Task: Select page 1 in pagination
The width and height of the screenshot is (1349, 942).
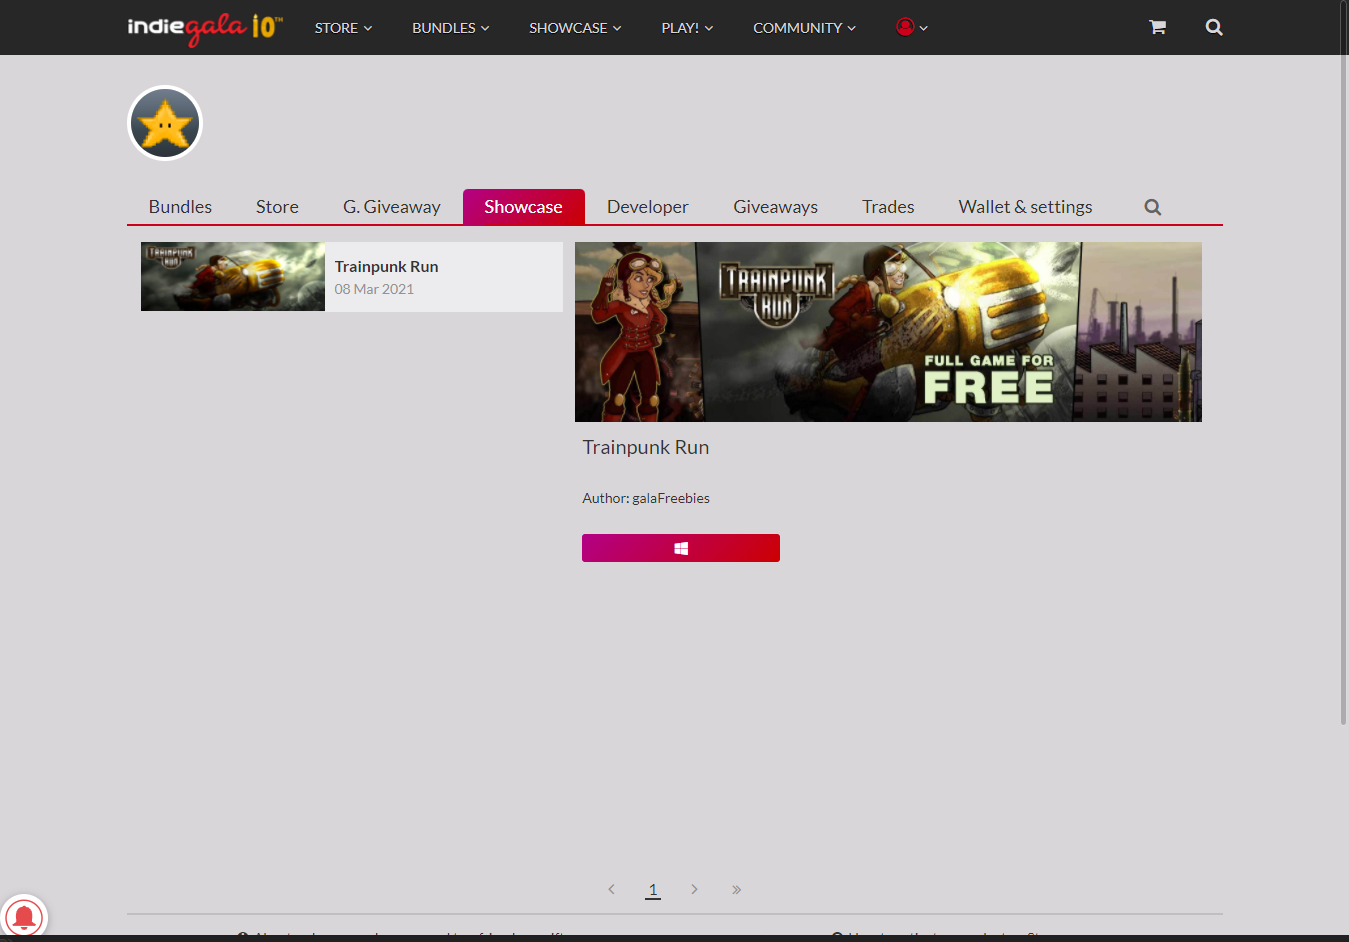Action: [653, 889]
